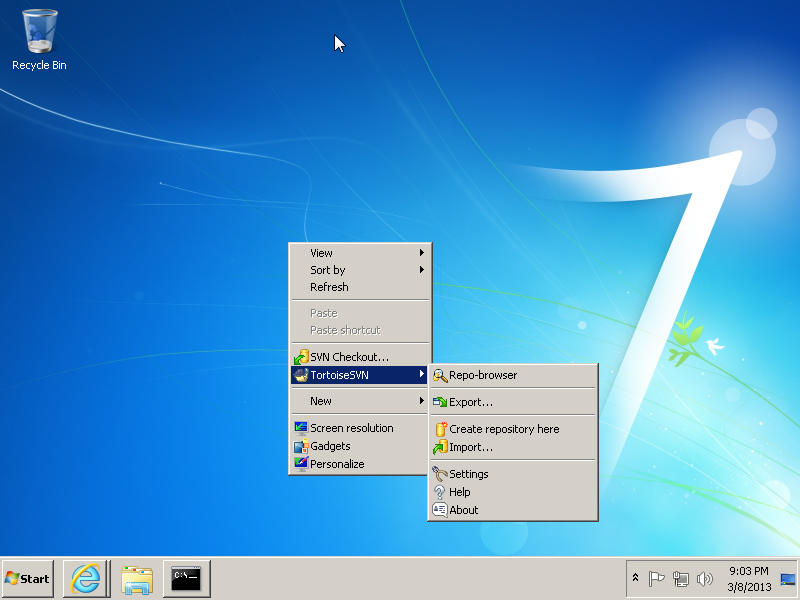Image resolution: width=800 pixels, height=600 pixels.
Task: Click the Start button
Action: click(x=28, y=579)
